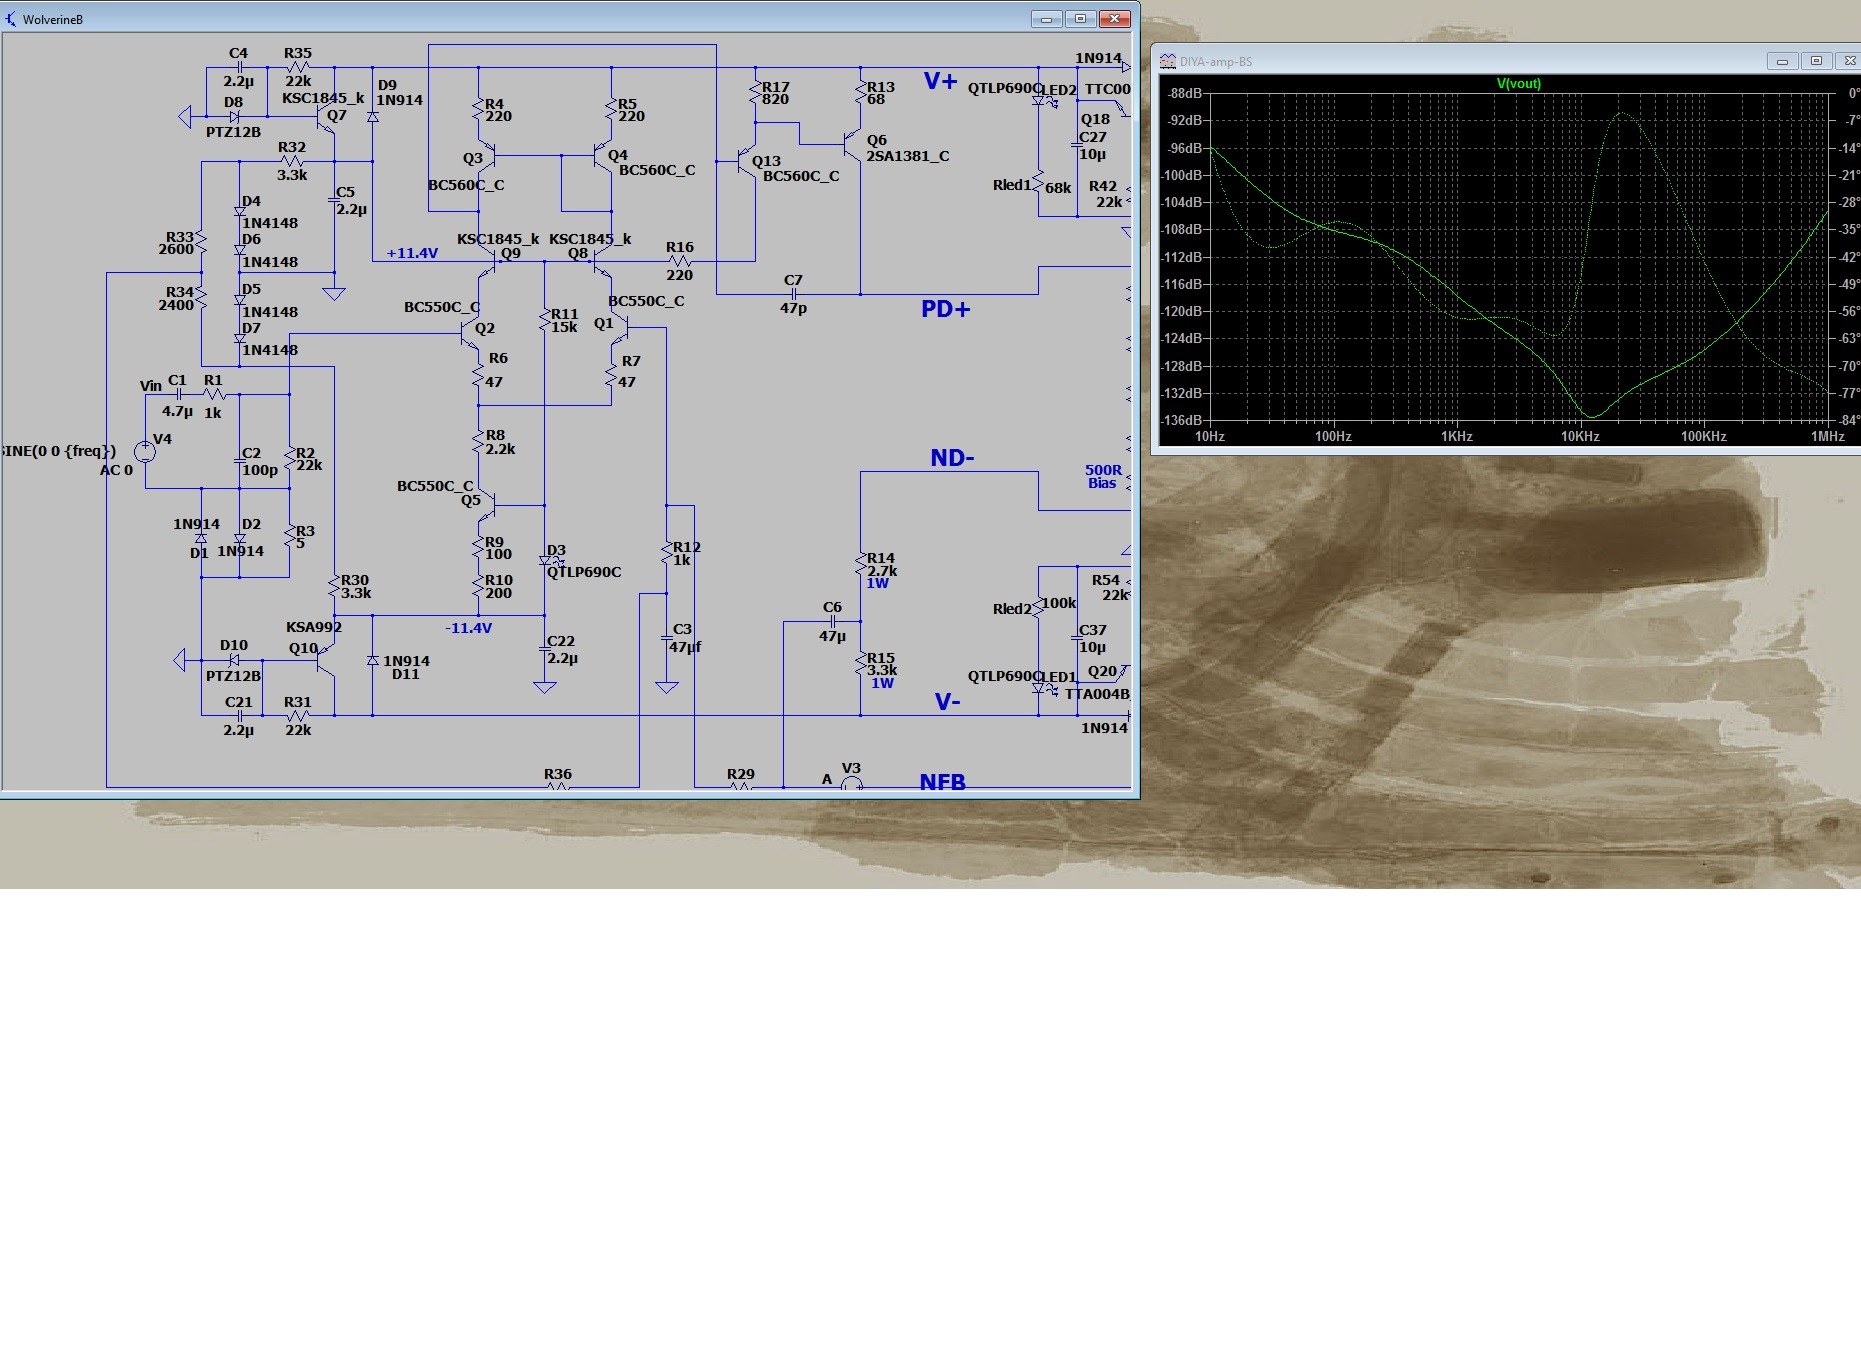Click the V+ net label
This screenshot has width=1861, height=1365.
coord(941,82)
